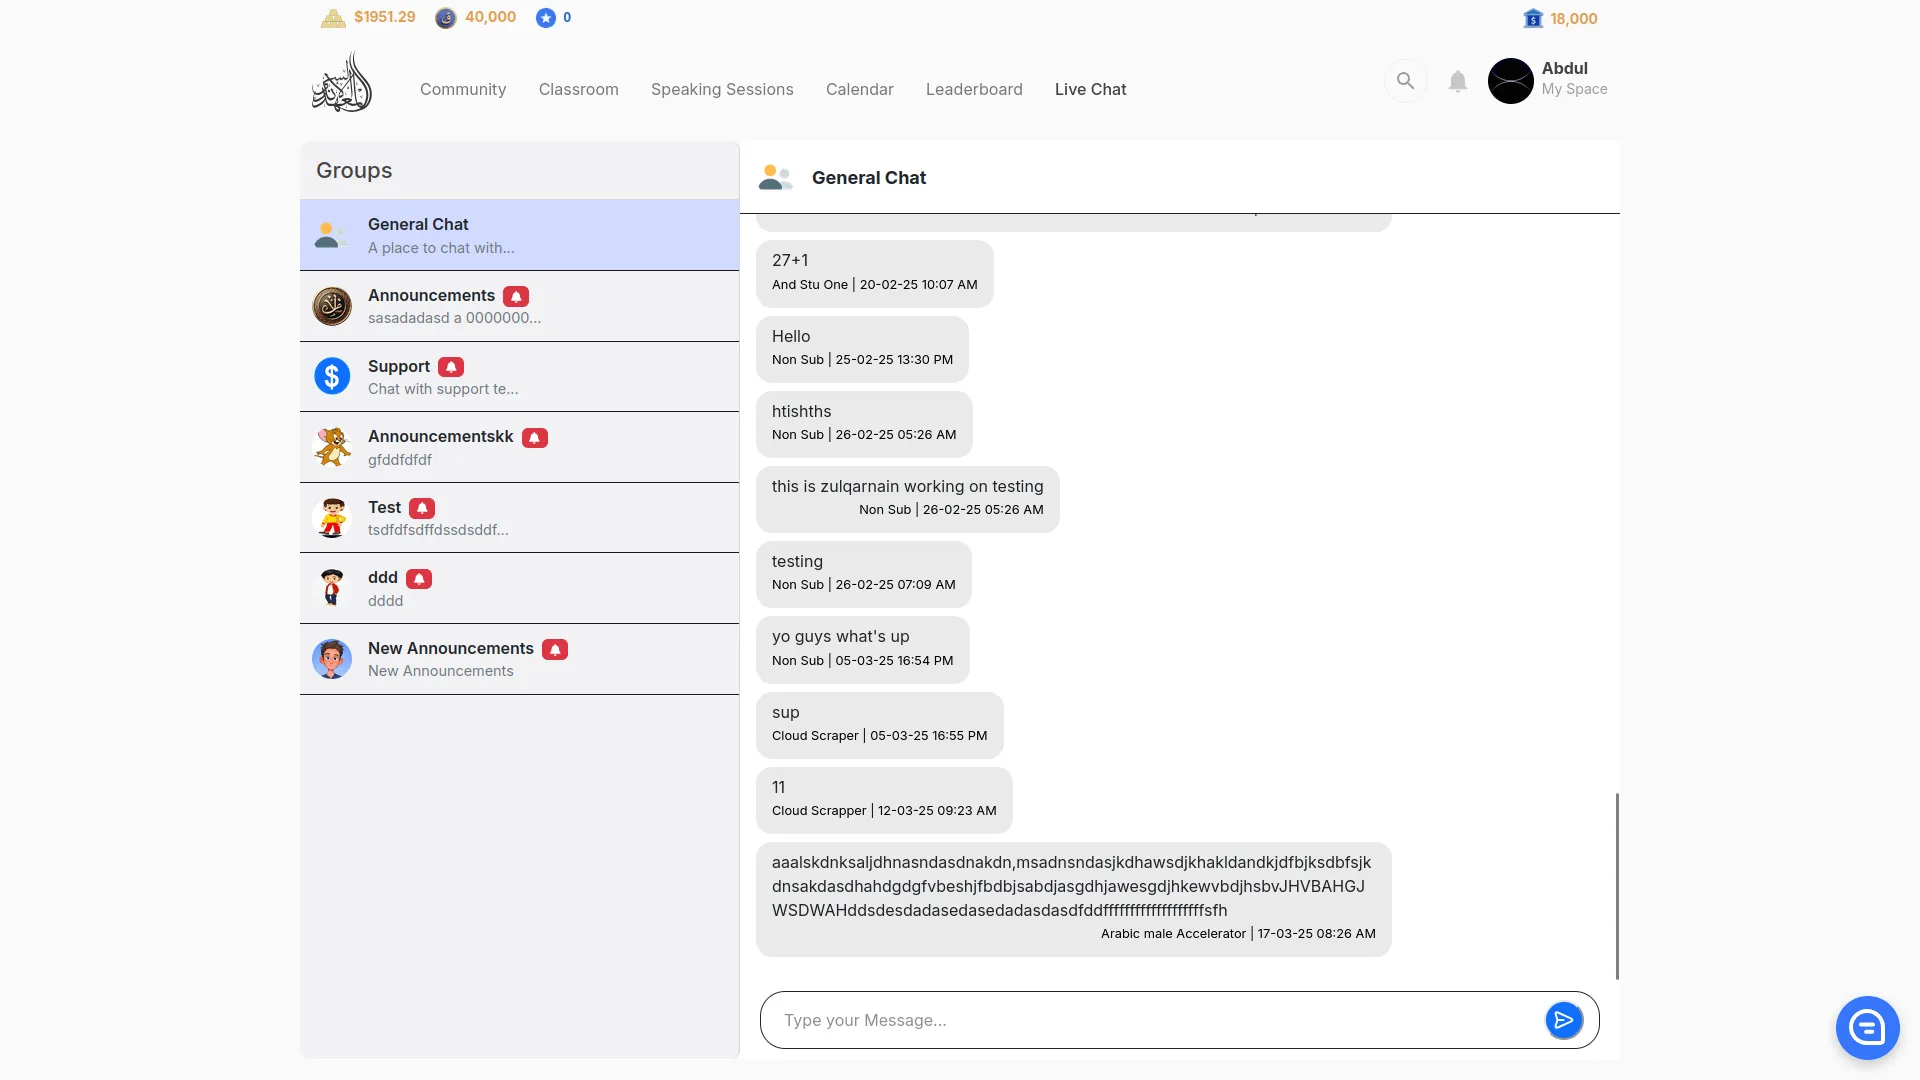Click the red bell badge on Test group
The height and width of the screenshot is (1080, 1920).
point(422,508)
